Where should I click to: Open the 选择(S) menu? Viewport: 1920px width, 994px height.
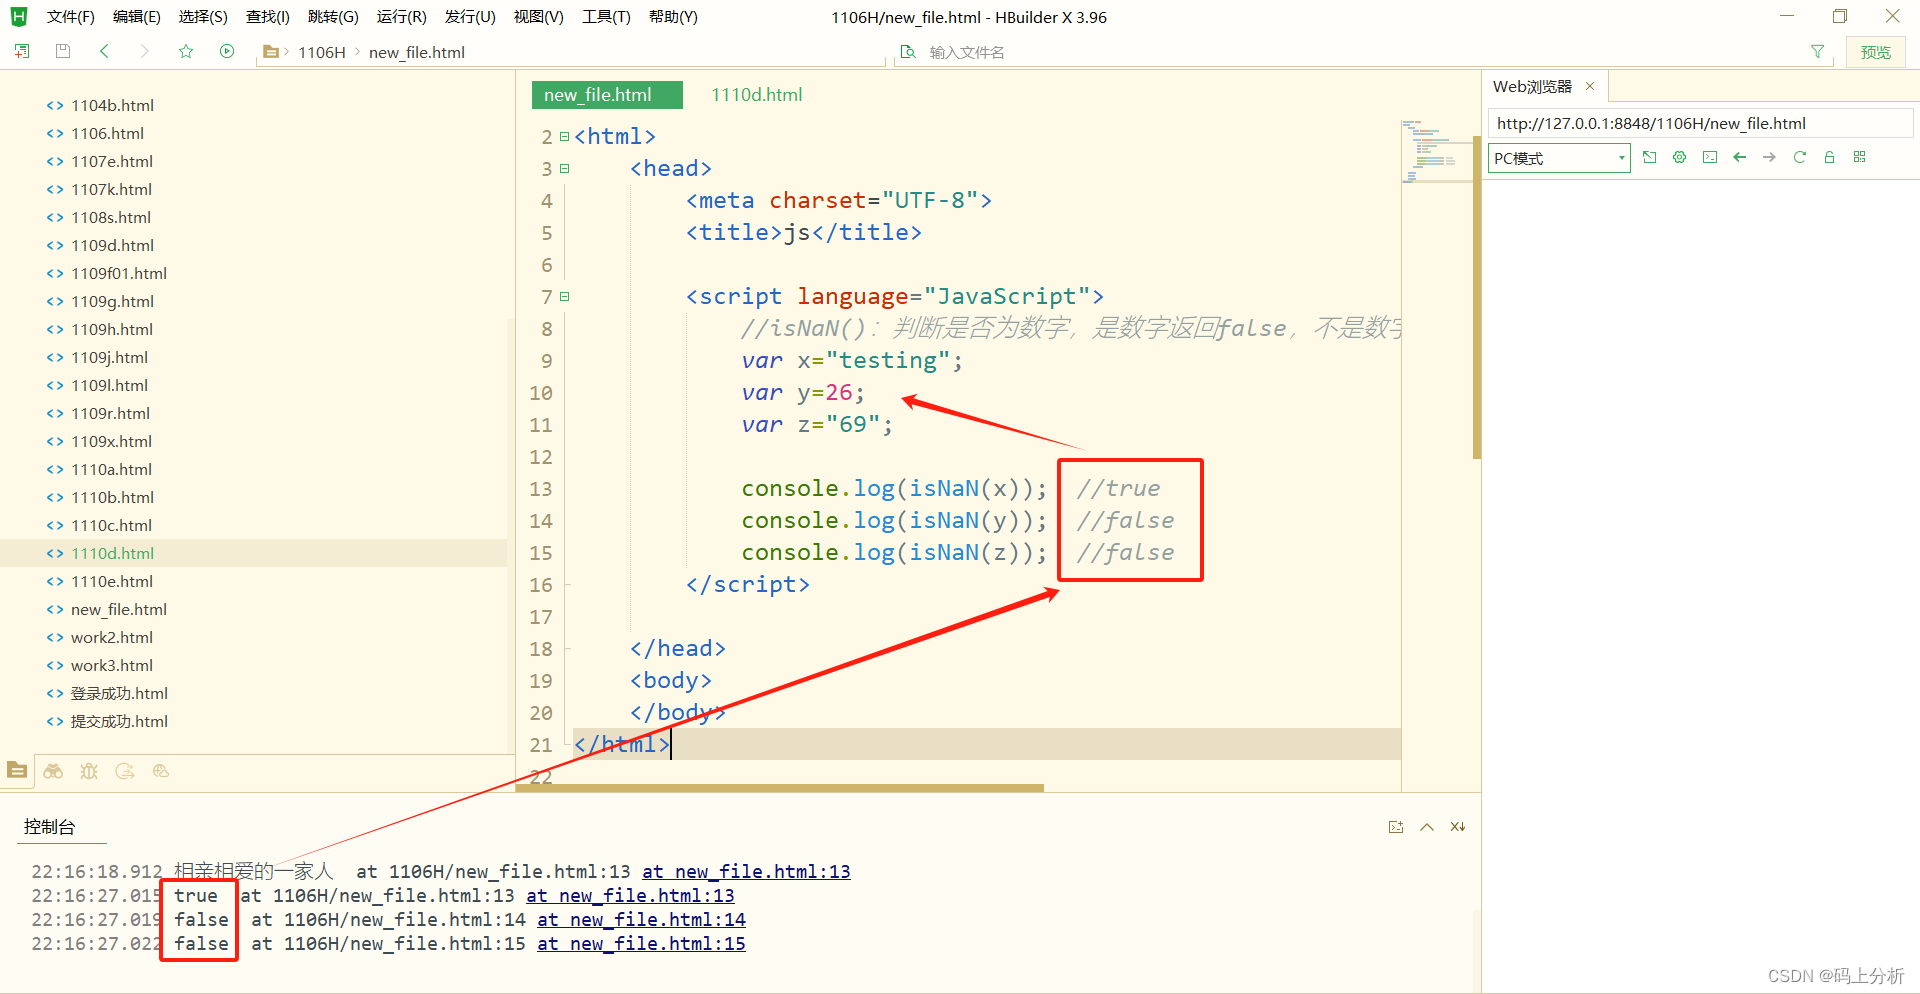point(203,17)
